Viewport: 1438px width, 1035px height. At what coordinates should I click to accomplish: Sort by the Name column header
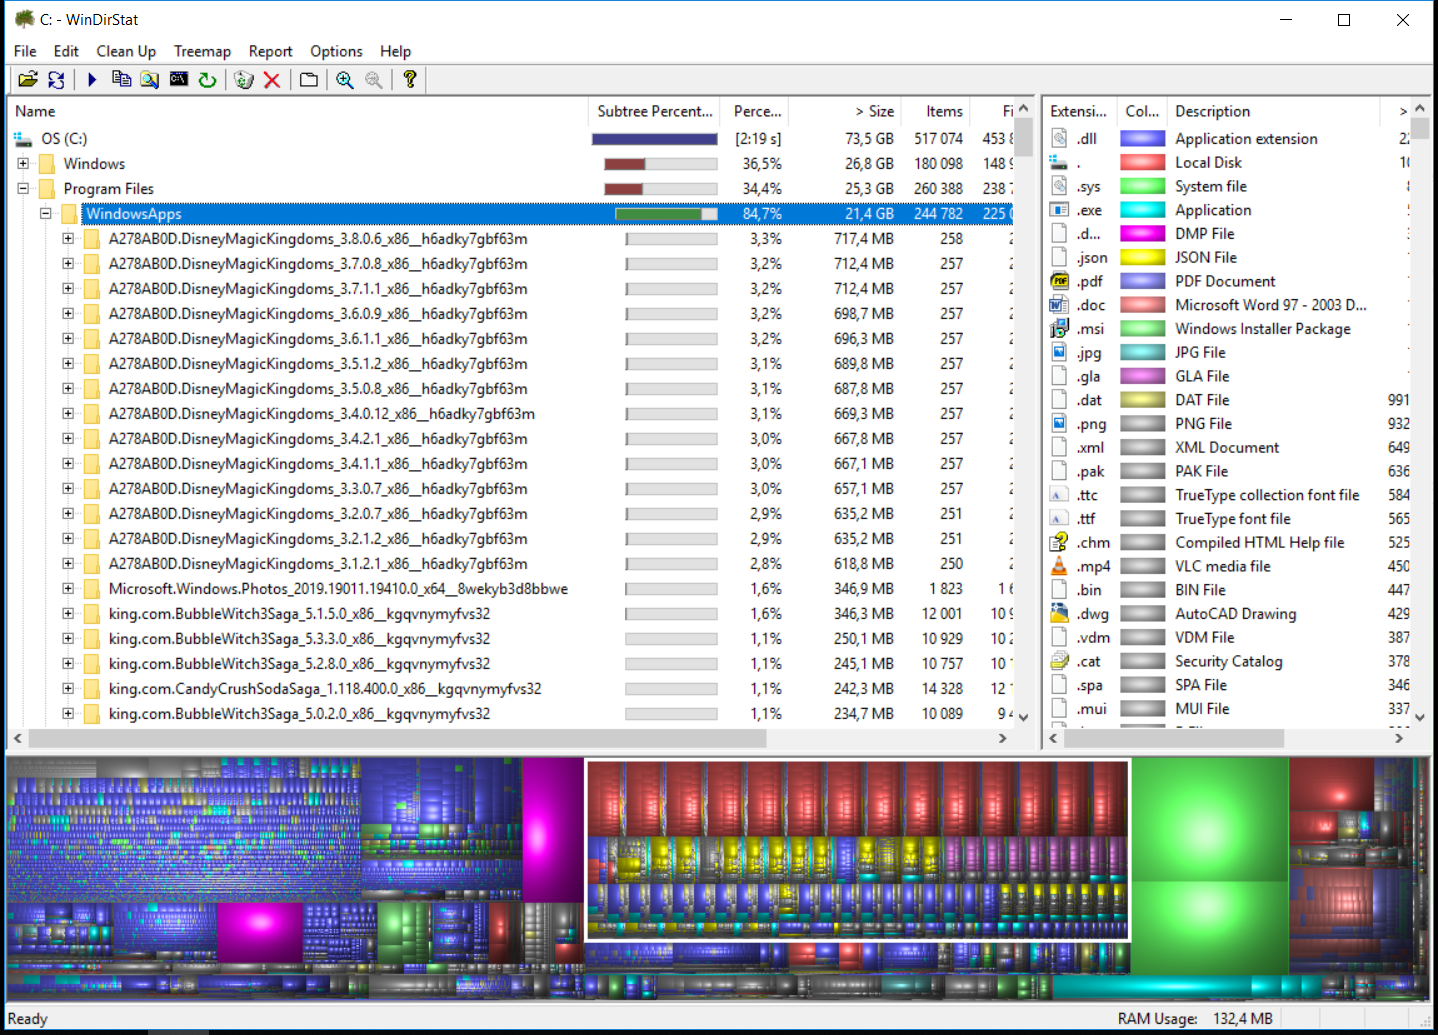coord(298,111)
